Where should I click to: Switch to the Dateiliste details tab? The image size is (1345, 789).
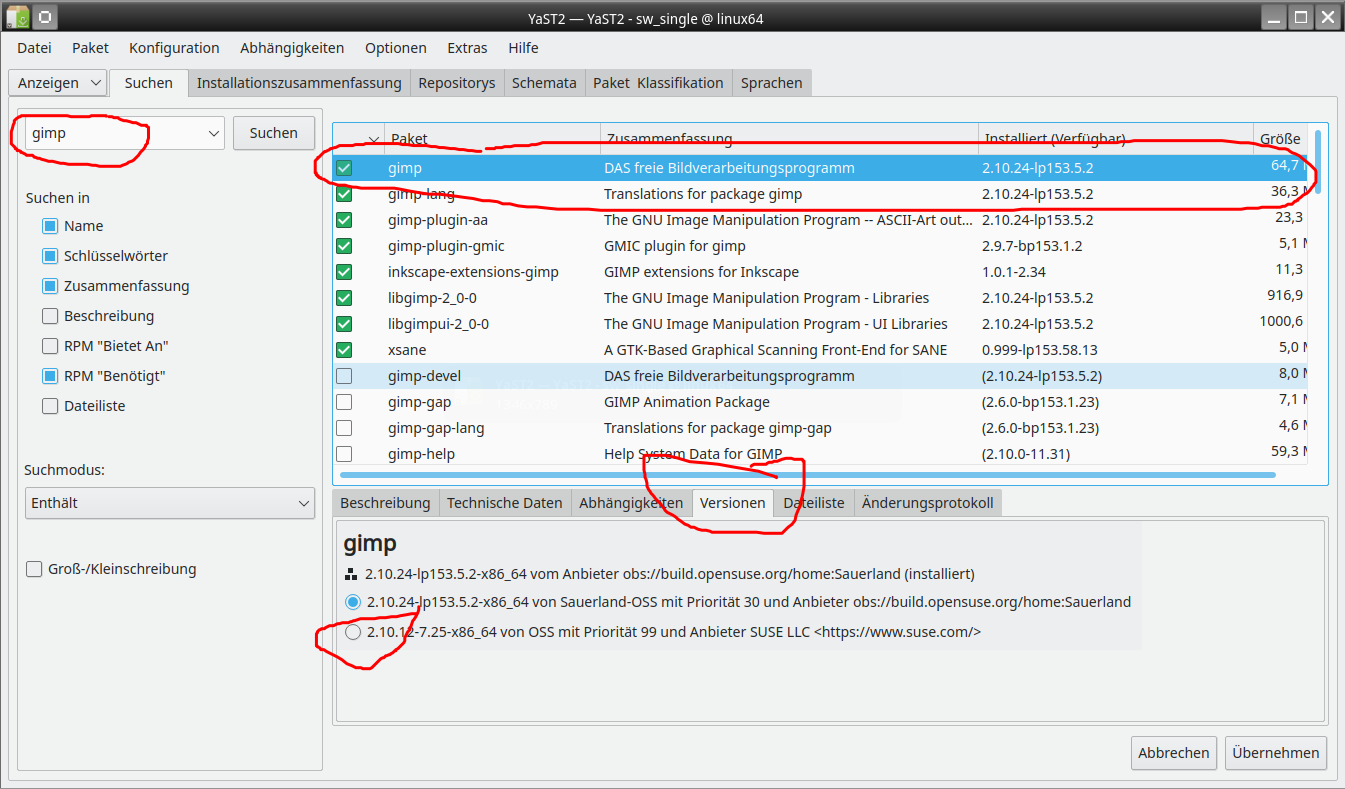(x=814, y=503)
